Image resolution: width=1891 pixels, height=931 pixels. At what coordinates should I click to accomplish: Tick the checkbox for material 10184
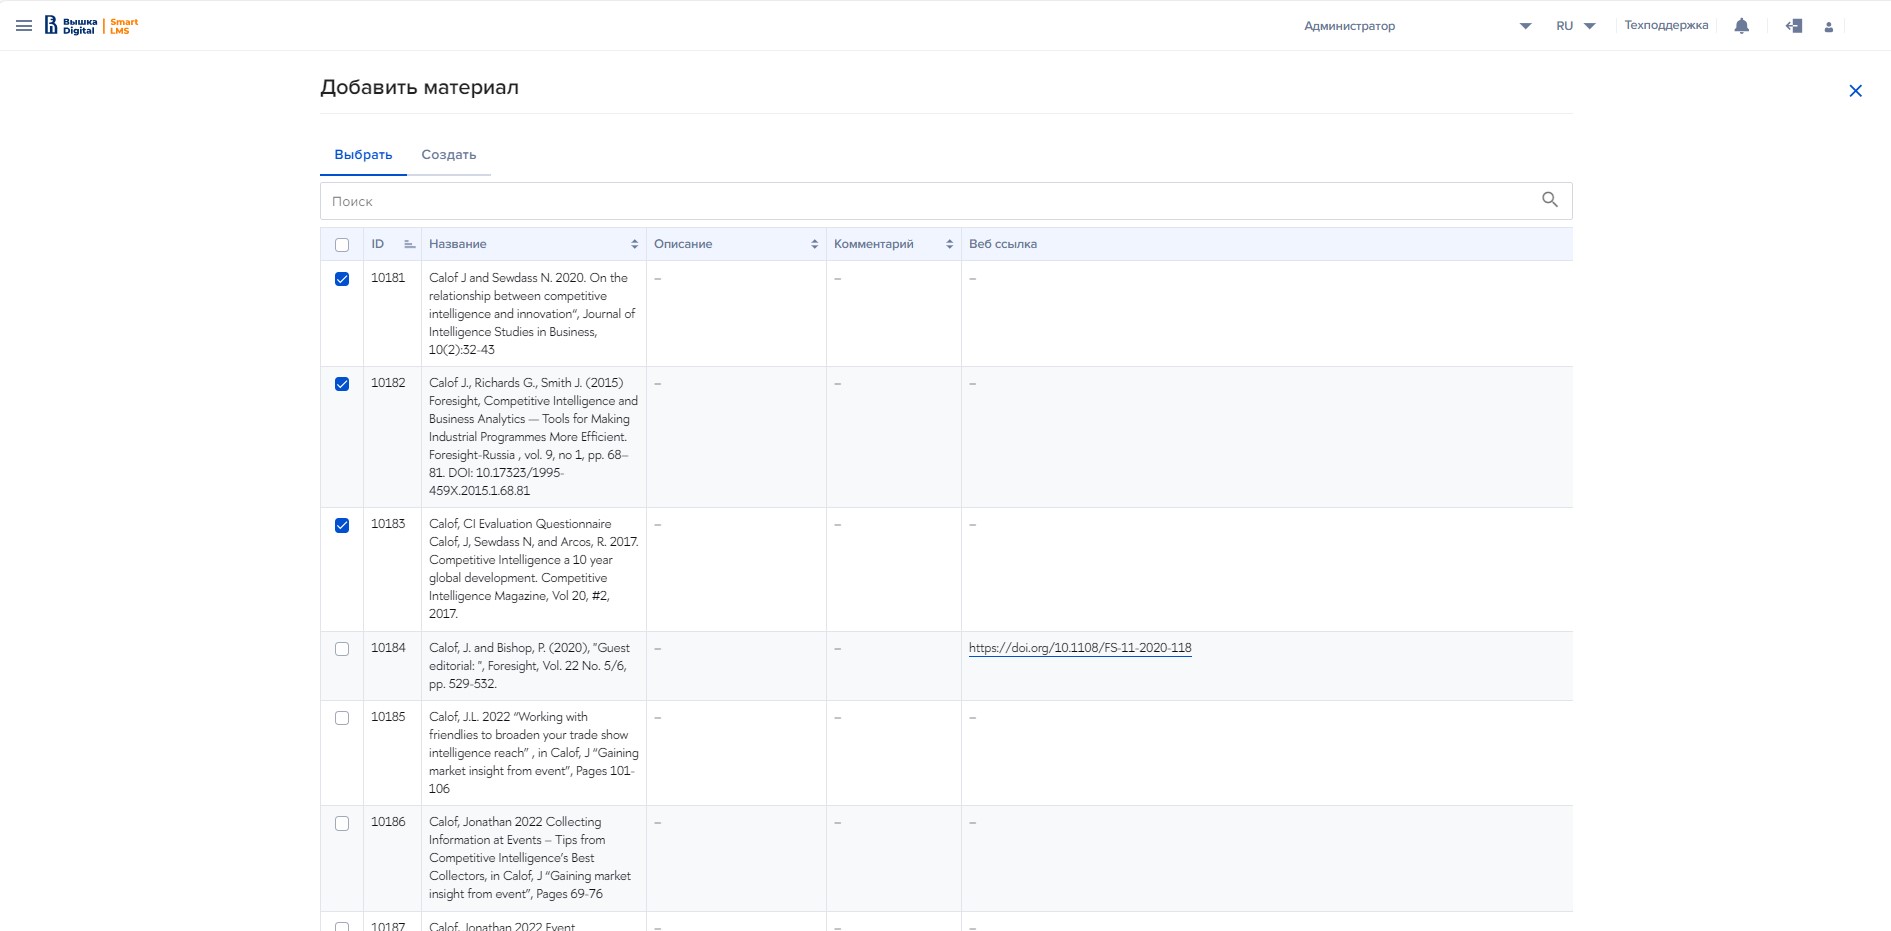coord(342,649)
